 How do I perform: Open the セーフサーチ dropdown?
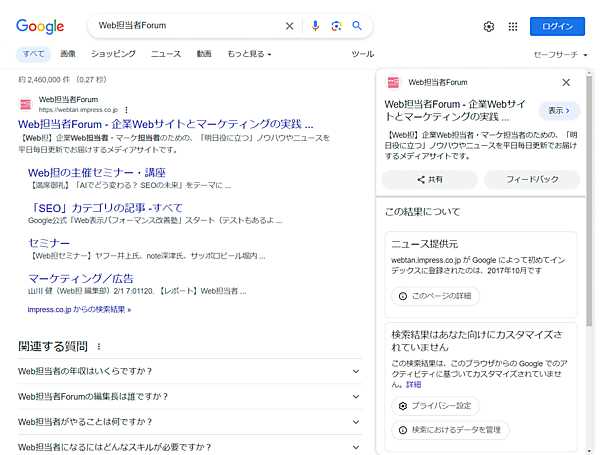[559, 53]
